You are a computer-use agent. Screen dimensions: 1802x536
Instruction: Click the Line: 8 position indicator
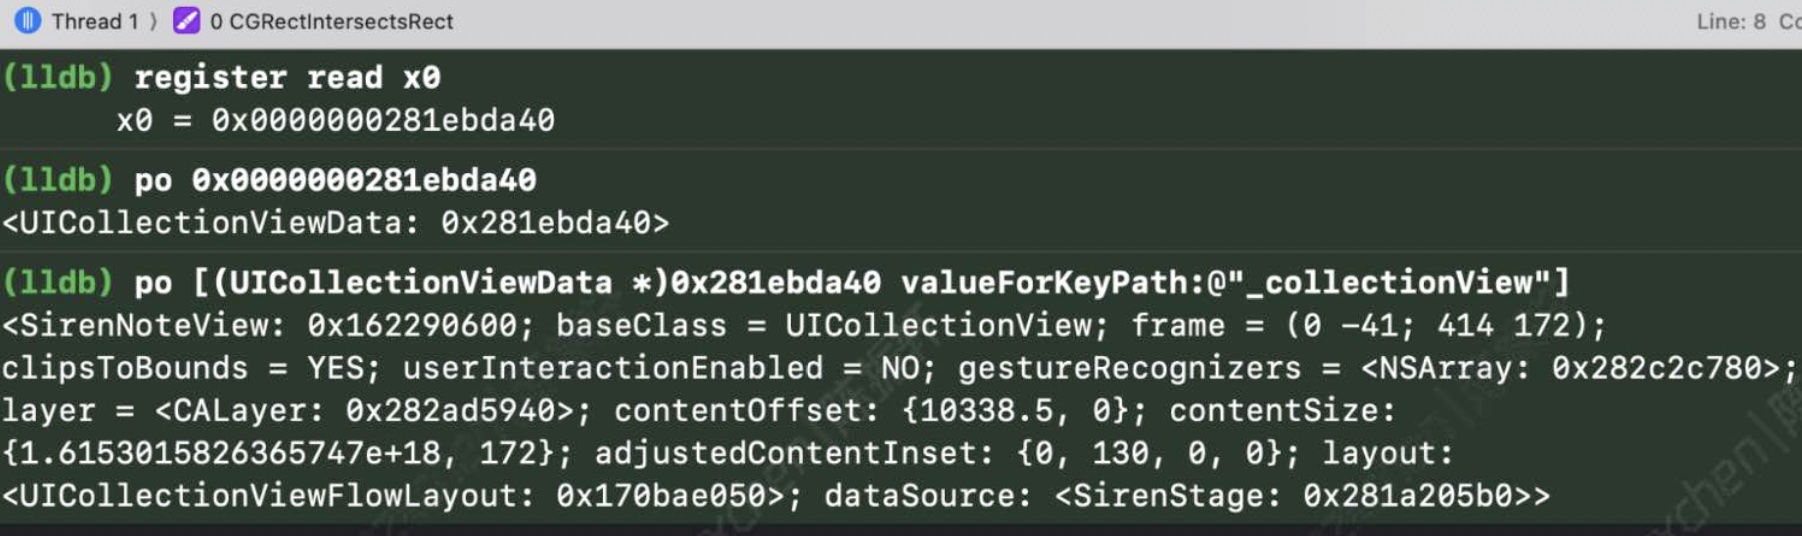point(1730,21)
